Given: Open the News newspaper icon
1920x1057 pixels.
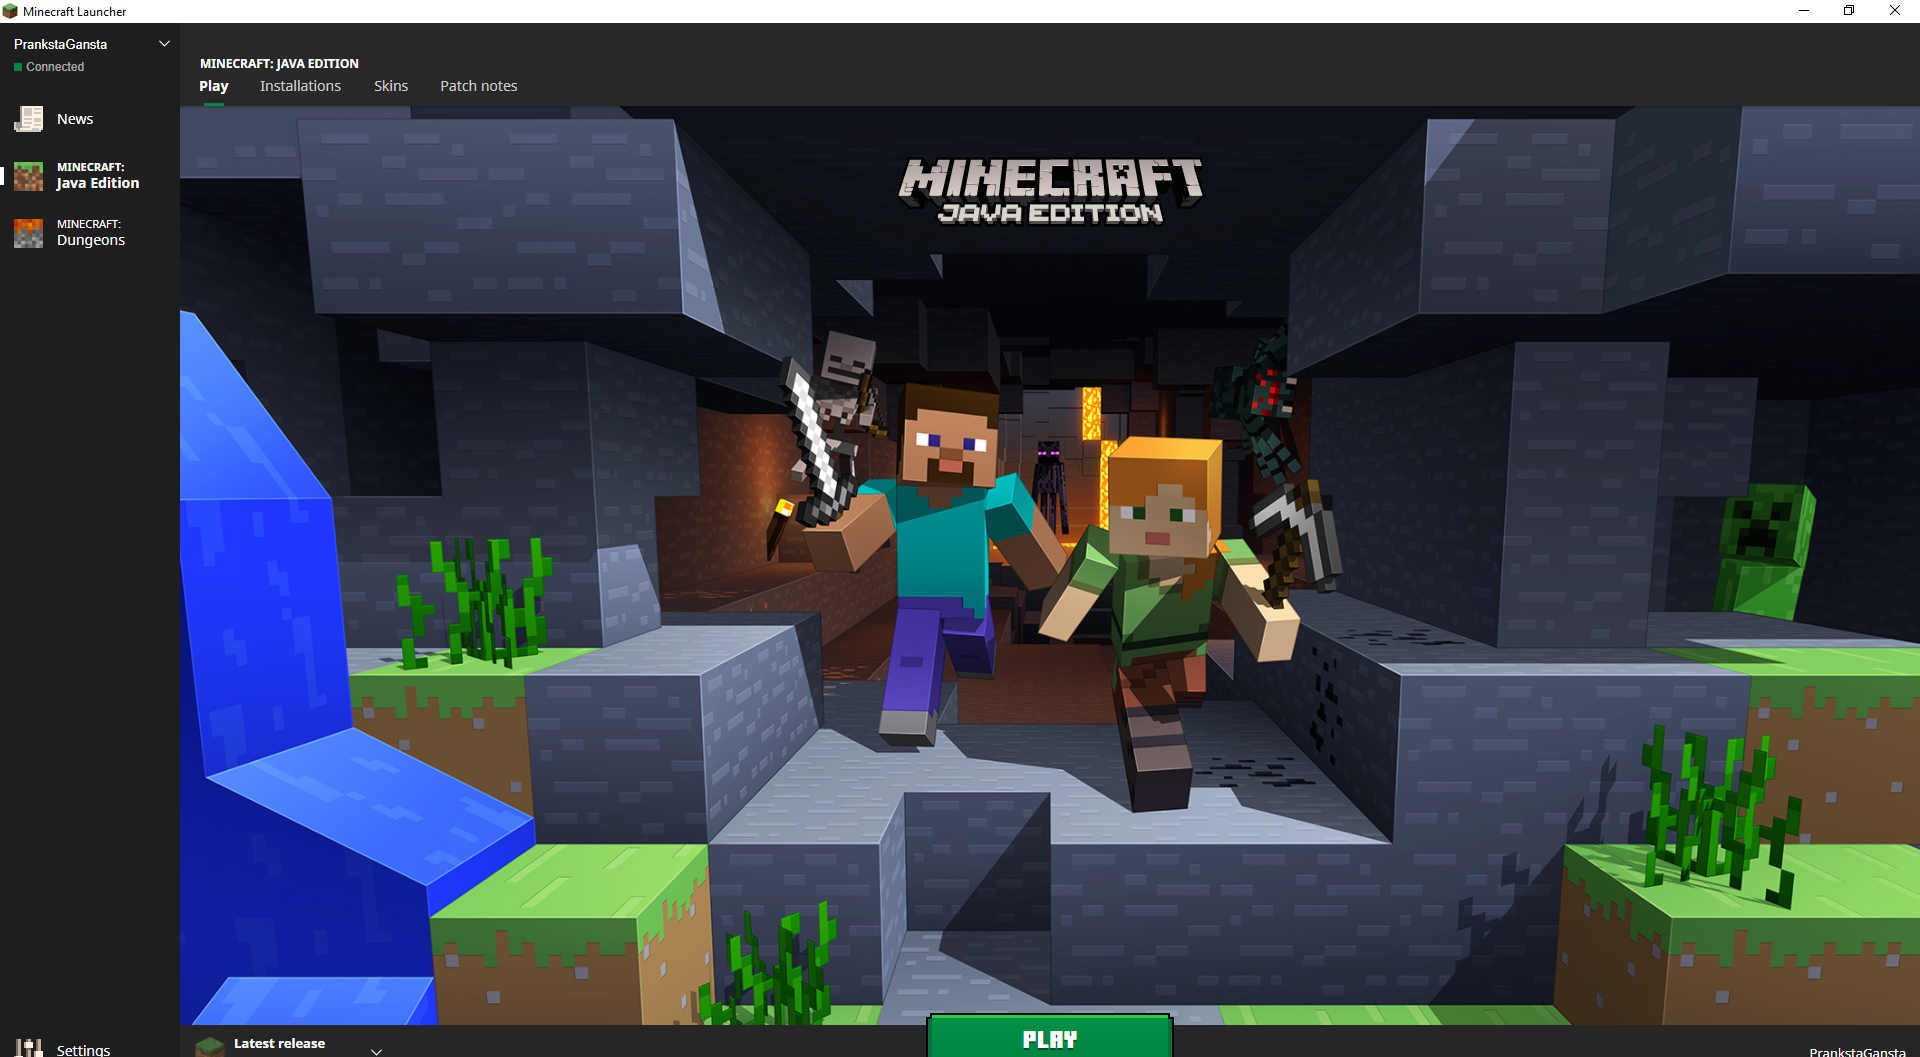Looking at the screenshot, I should [x=29, y=119].
